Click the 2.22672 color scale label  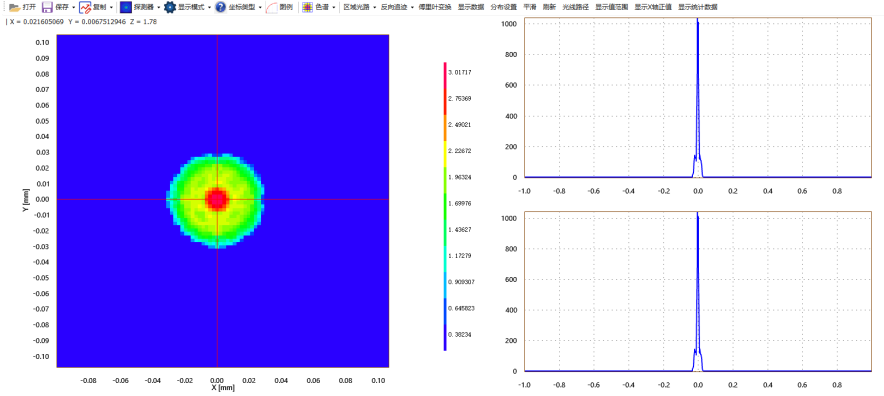click(x=460, y=151)
